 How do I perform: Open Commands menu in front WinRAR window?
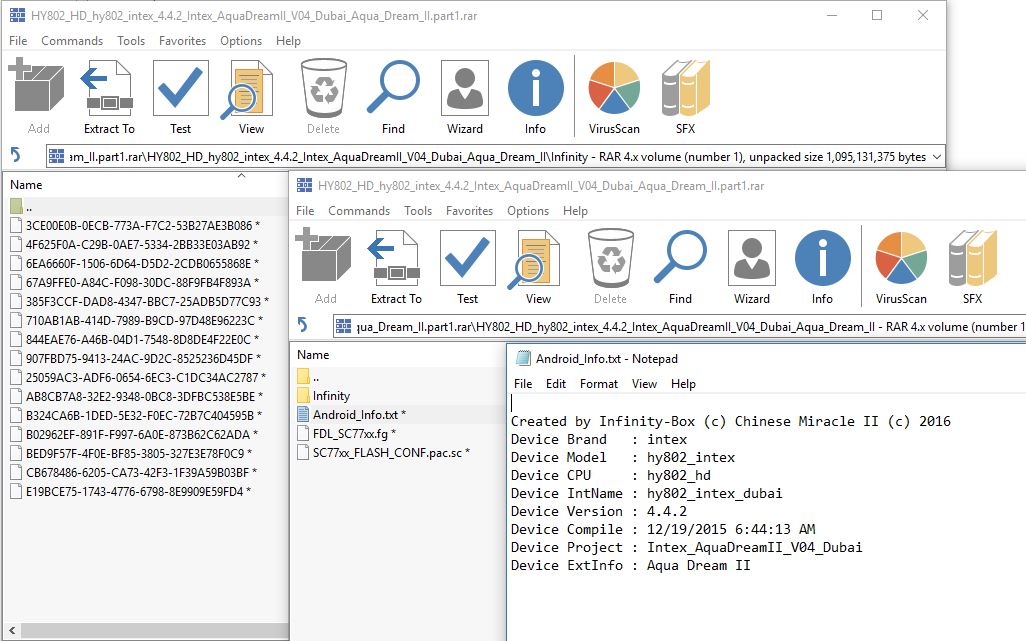point(359,211)
